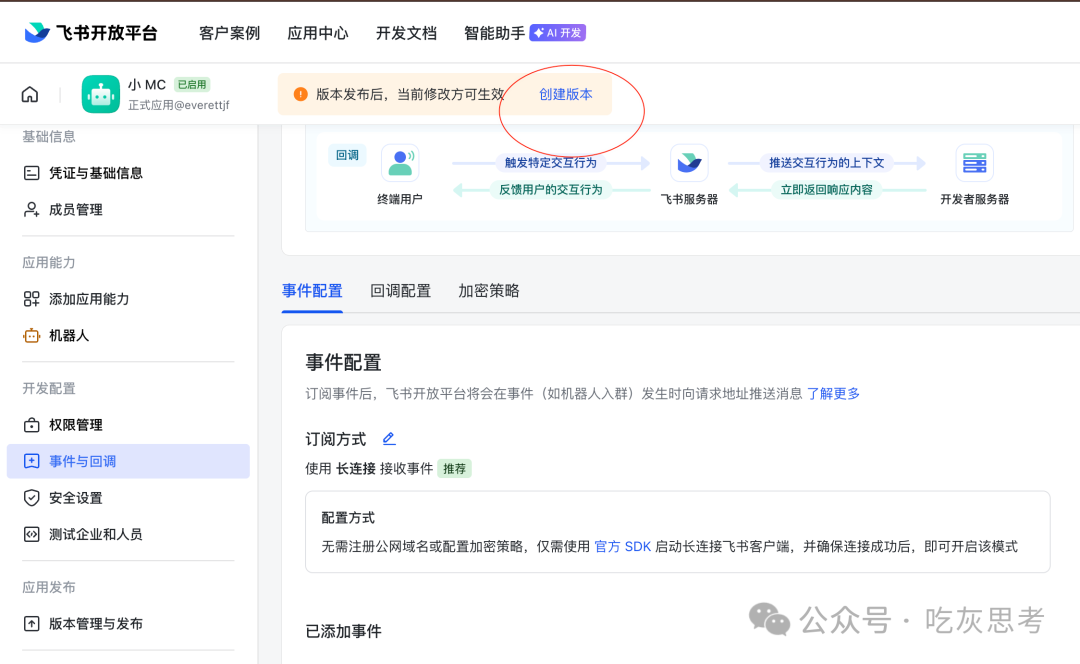This screenshot has width=1080, height=664.
Task: Open 应用中心 in the top navigation
Action: coord(318,33)
